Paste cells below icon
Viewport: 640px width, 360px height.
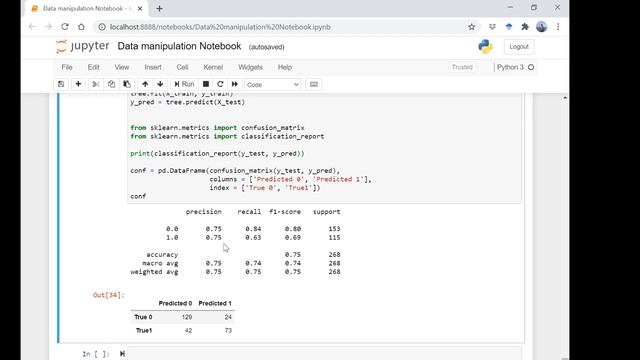point(127,84)
